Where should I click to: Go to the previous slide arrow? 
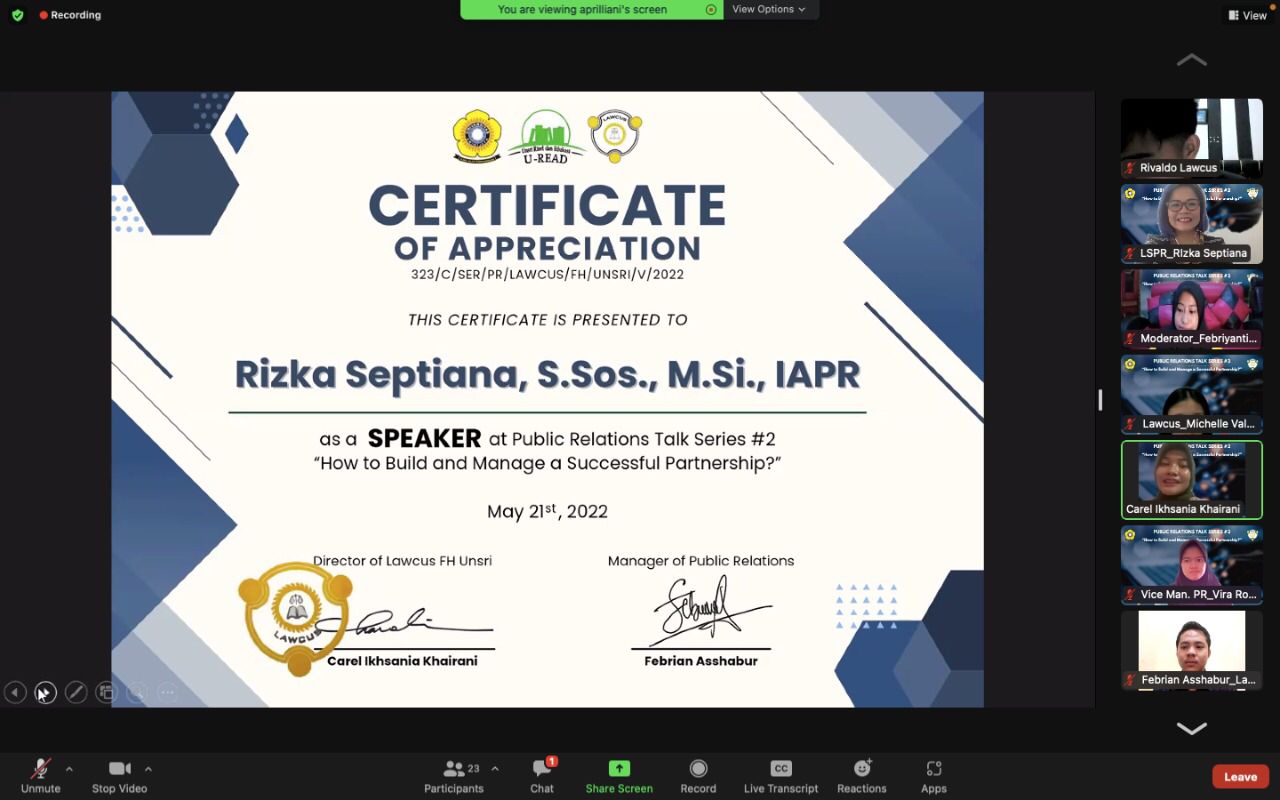(x=15, y=692)
